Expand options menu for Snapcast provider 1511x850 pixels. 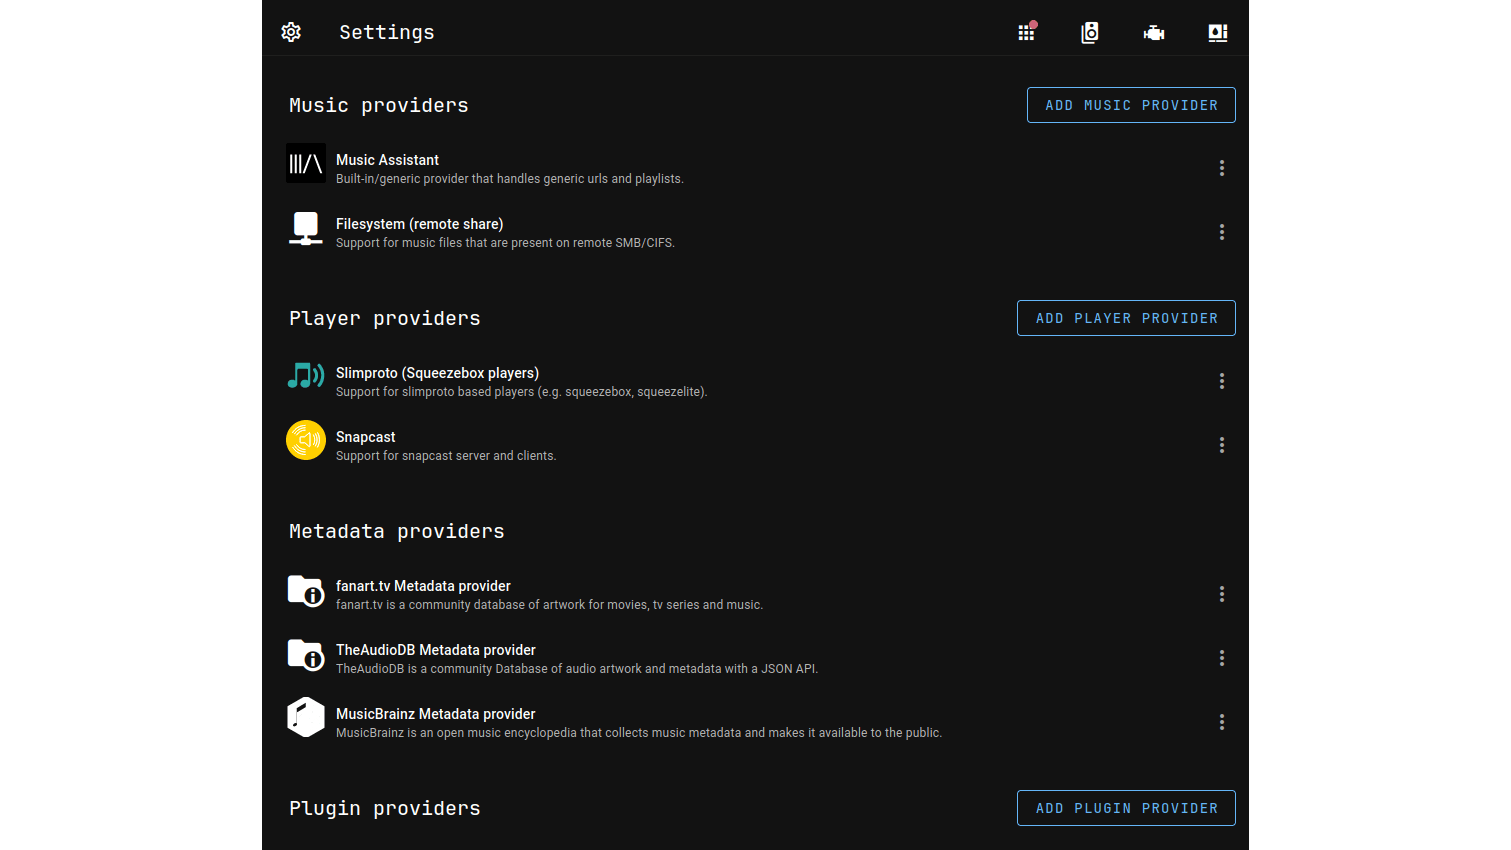tap(1221, 445)
